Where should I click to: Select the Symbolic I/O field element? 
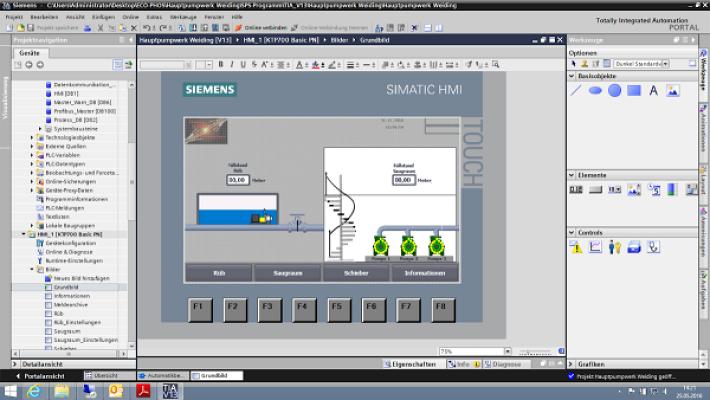coord(614,190)
